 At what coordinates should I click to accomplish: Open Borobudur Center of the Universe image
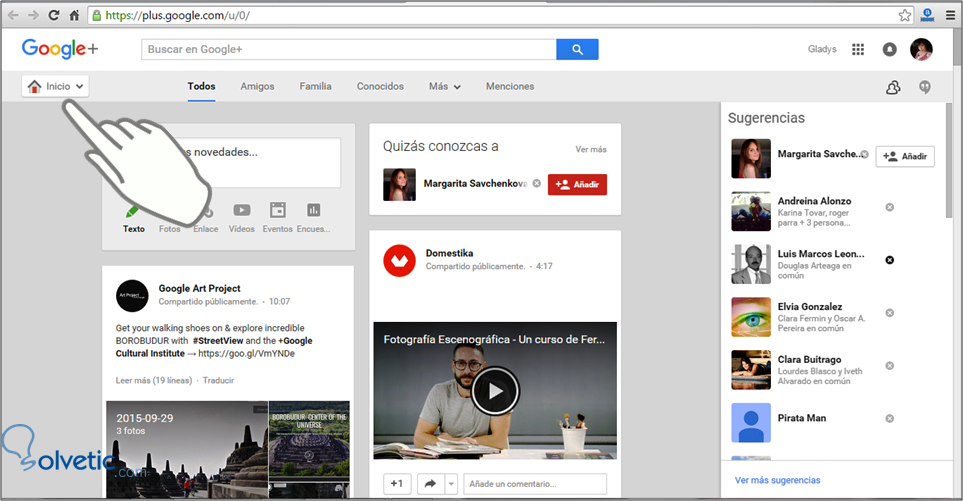pyautogui.click(x=310, y=439)
